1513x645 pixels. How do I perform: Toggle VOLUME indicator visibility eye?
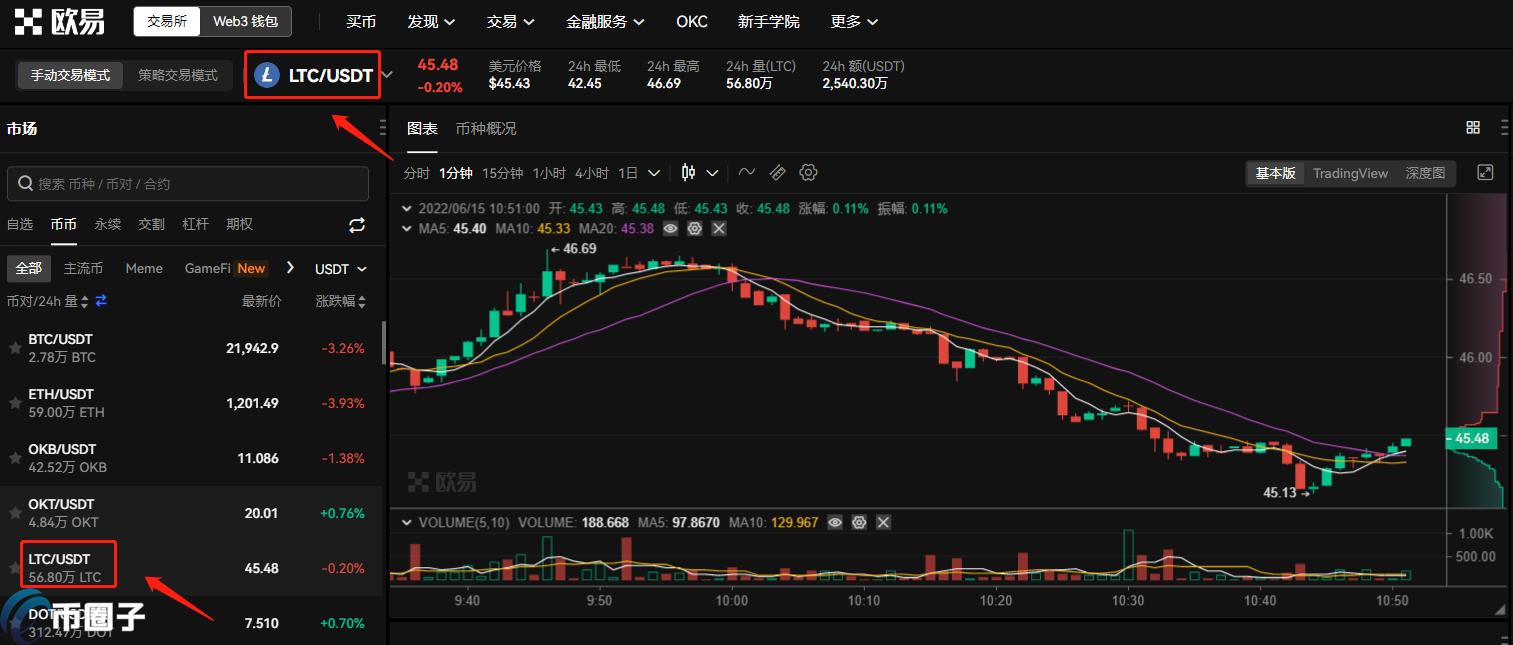point(835,522)
